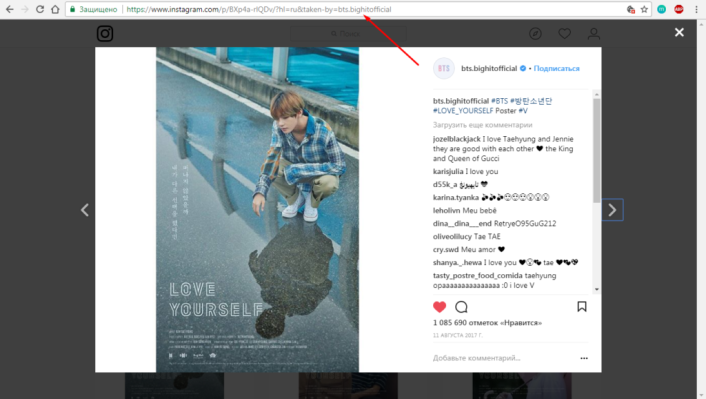Open leholivn commenter profile
Screen dimensions: 706x399
pos(447,211)
